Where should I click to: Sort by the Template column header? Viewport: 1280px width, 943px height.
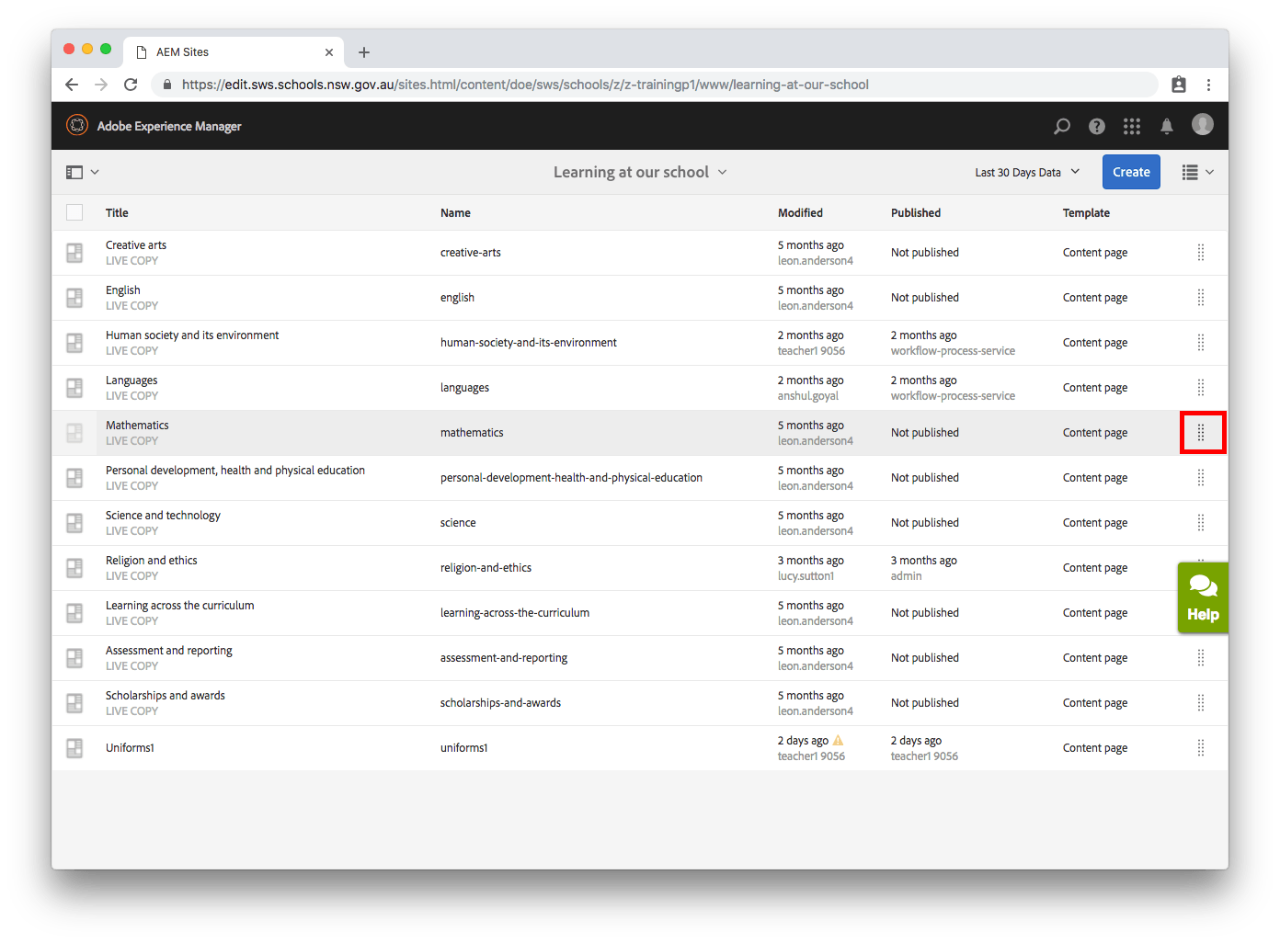(x=1086, y=213)
